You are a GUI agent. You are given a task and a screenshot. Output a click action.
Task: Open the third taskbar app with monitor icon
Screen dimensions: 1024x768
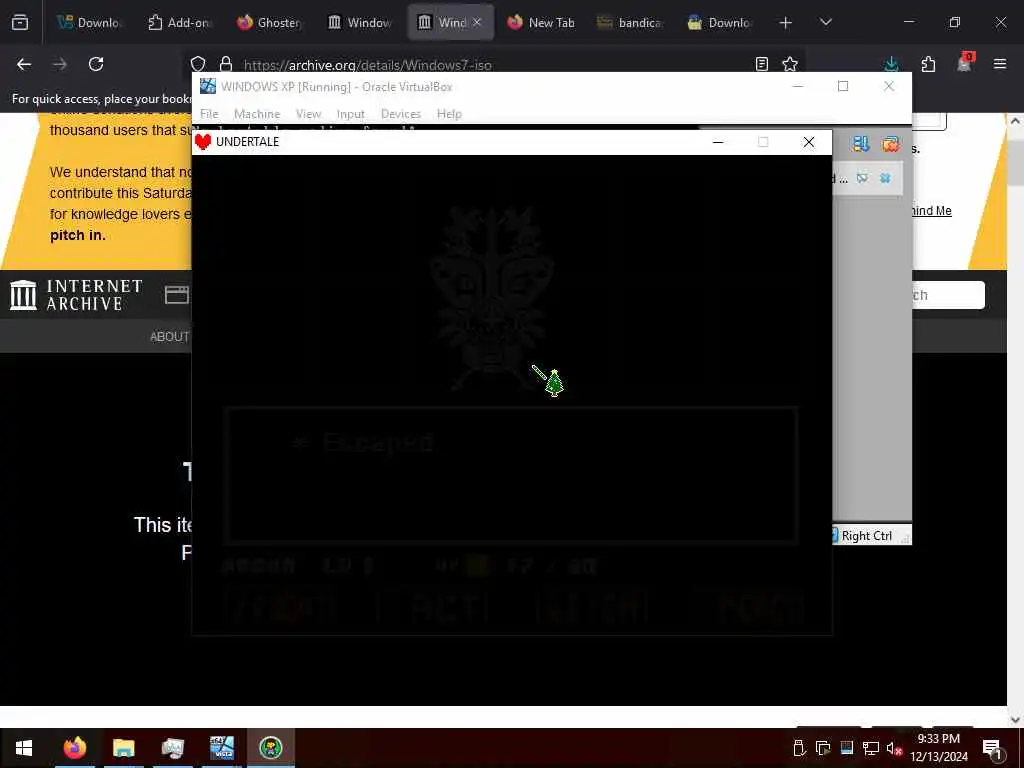tap(172, 748)
